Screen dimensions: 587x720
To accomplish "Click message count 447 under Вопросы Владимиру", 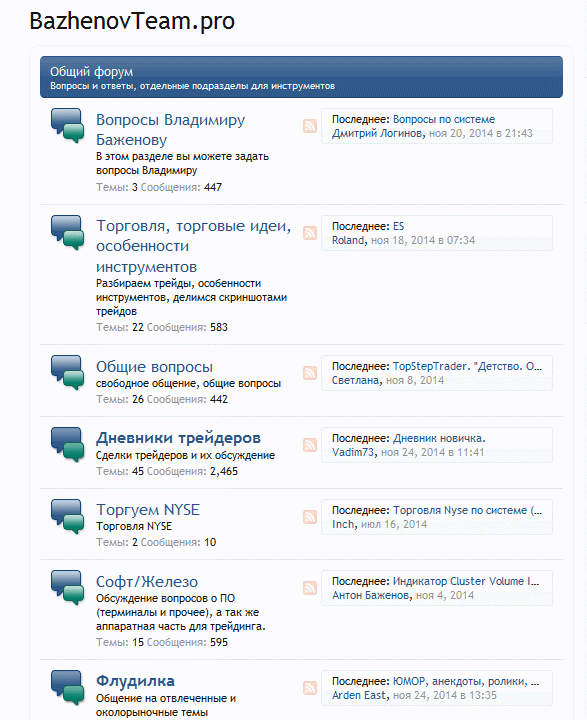I will pyautogui.click(x=213, y=187).
